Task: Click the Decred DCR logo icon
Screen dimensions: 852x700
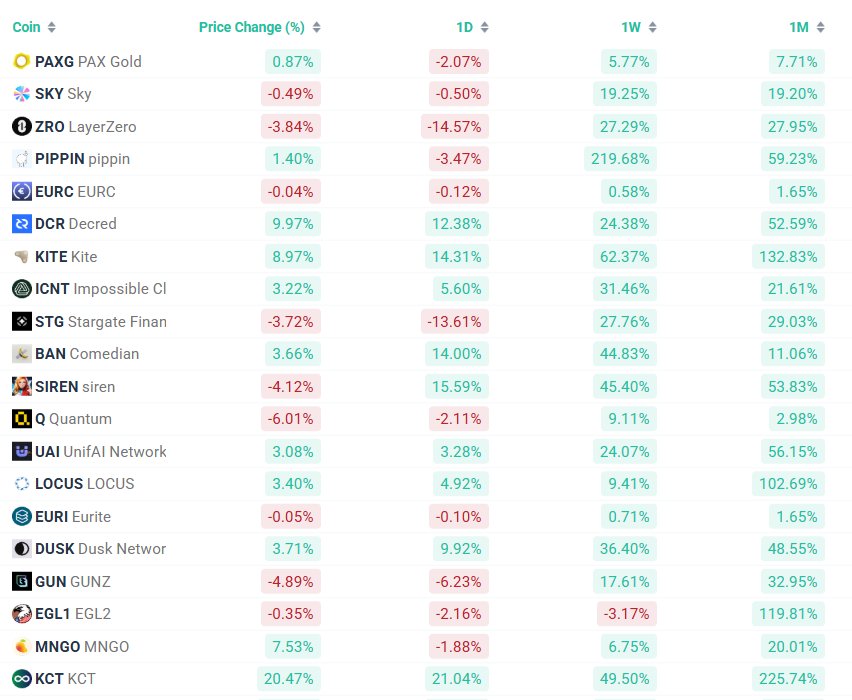Action: (21, 224)
